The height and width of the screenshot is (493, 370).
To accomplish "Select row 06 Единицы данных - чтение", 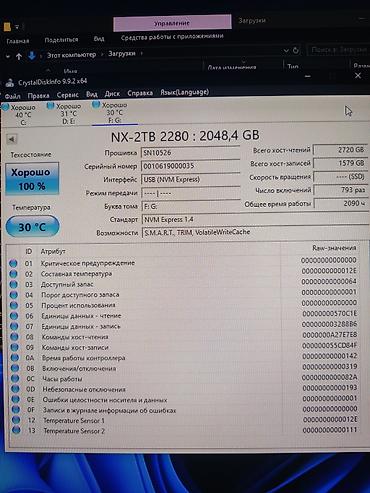I will [x=183, y=315].
